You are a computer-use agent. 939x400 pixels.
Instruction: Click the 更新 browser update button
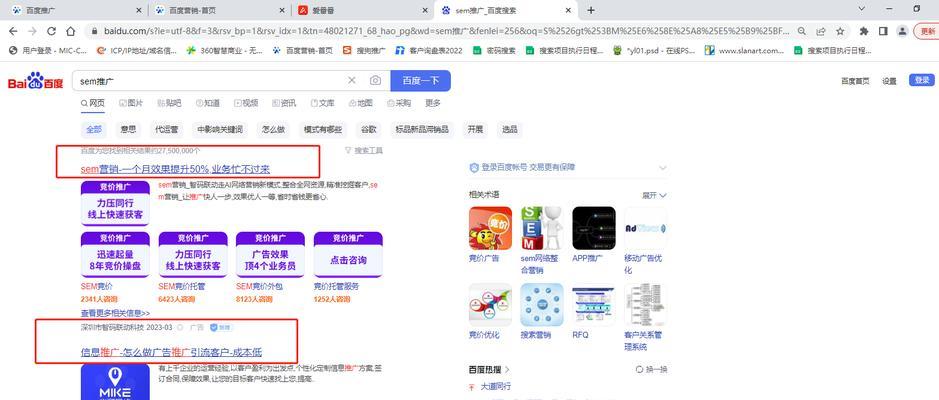(x=926, y=31)
